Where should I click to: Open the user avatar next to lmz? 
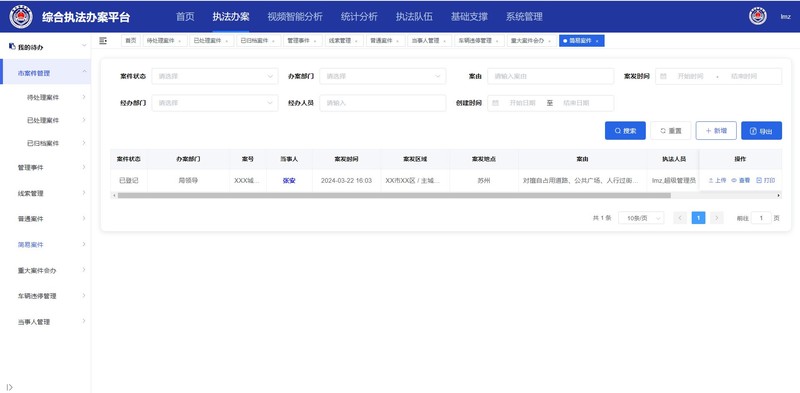point(758,16)
